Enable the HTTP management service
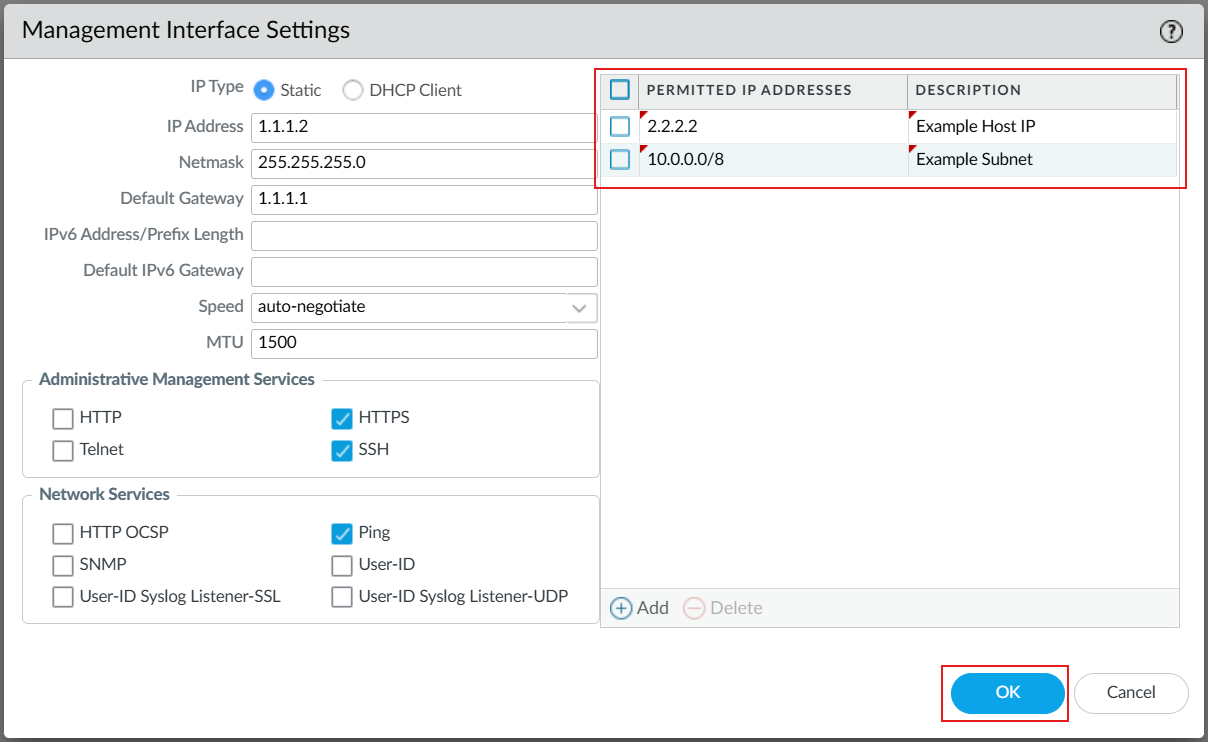Image resolution: width=1208 pixels, height=742 pixels. tap(63, 418)
